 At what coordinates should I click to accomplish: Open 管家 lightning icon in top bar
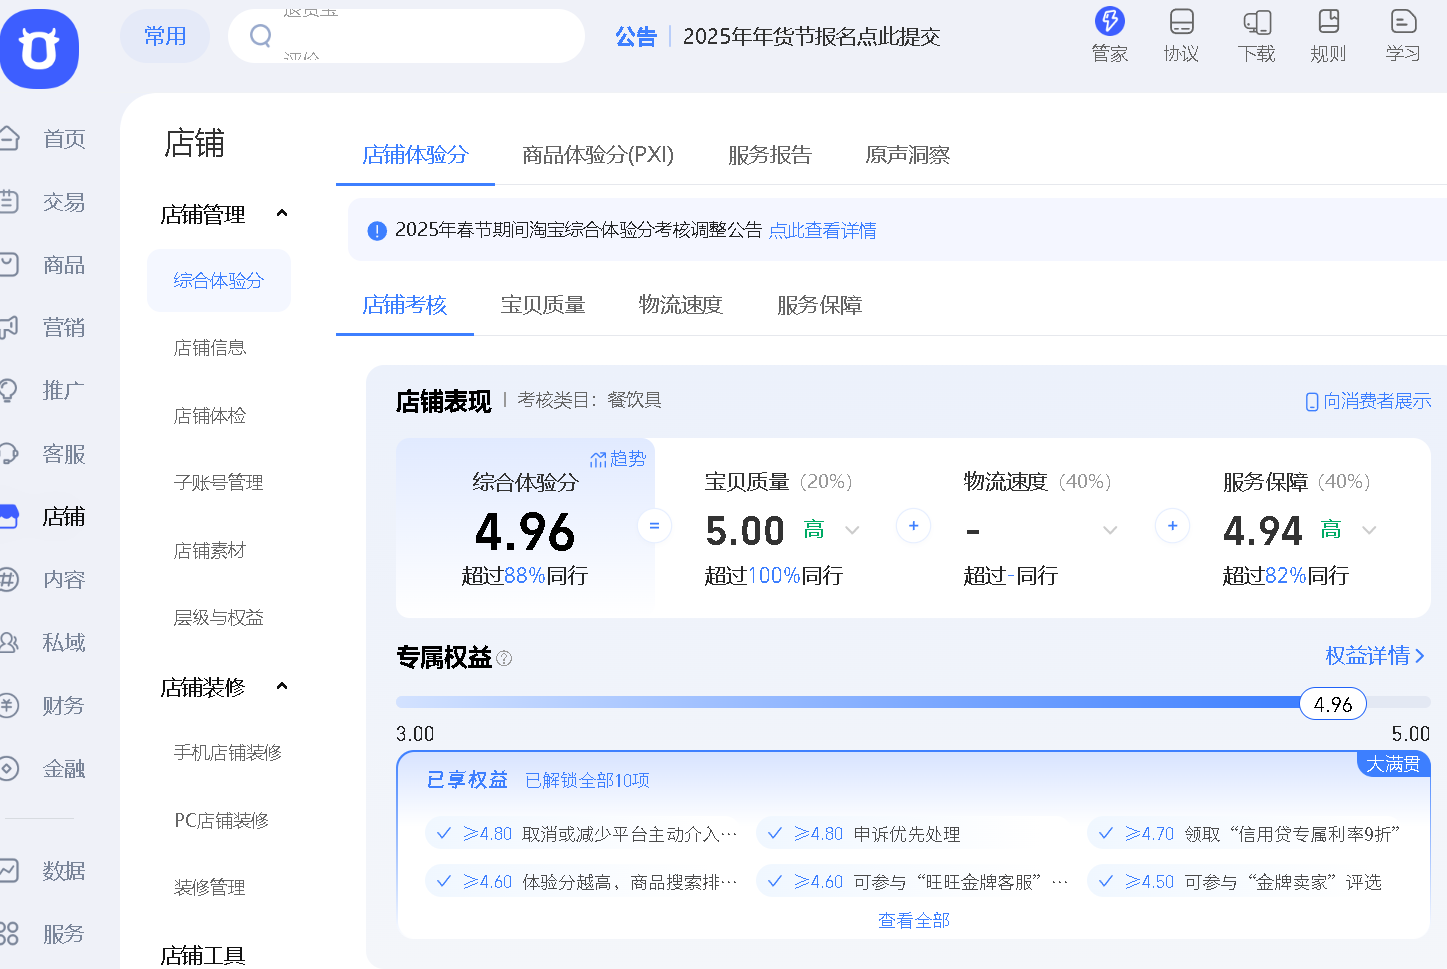[x=1109, y=21]
